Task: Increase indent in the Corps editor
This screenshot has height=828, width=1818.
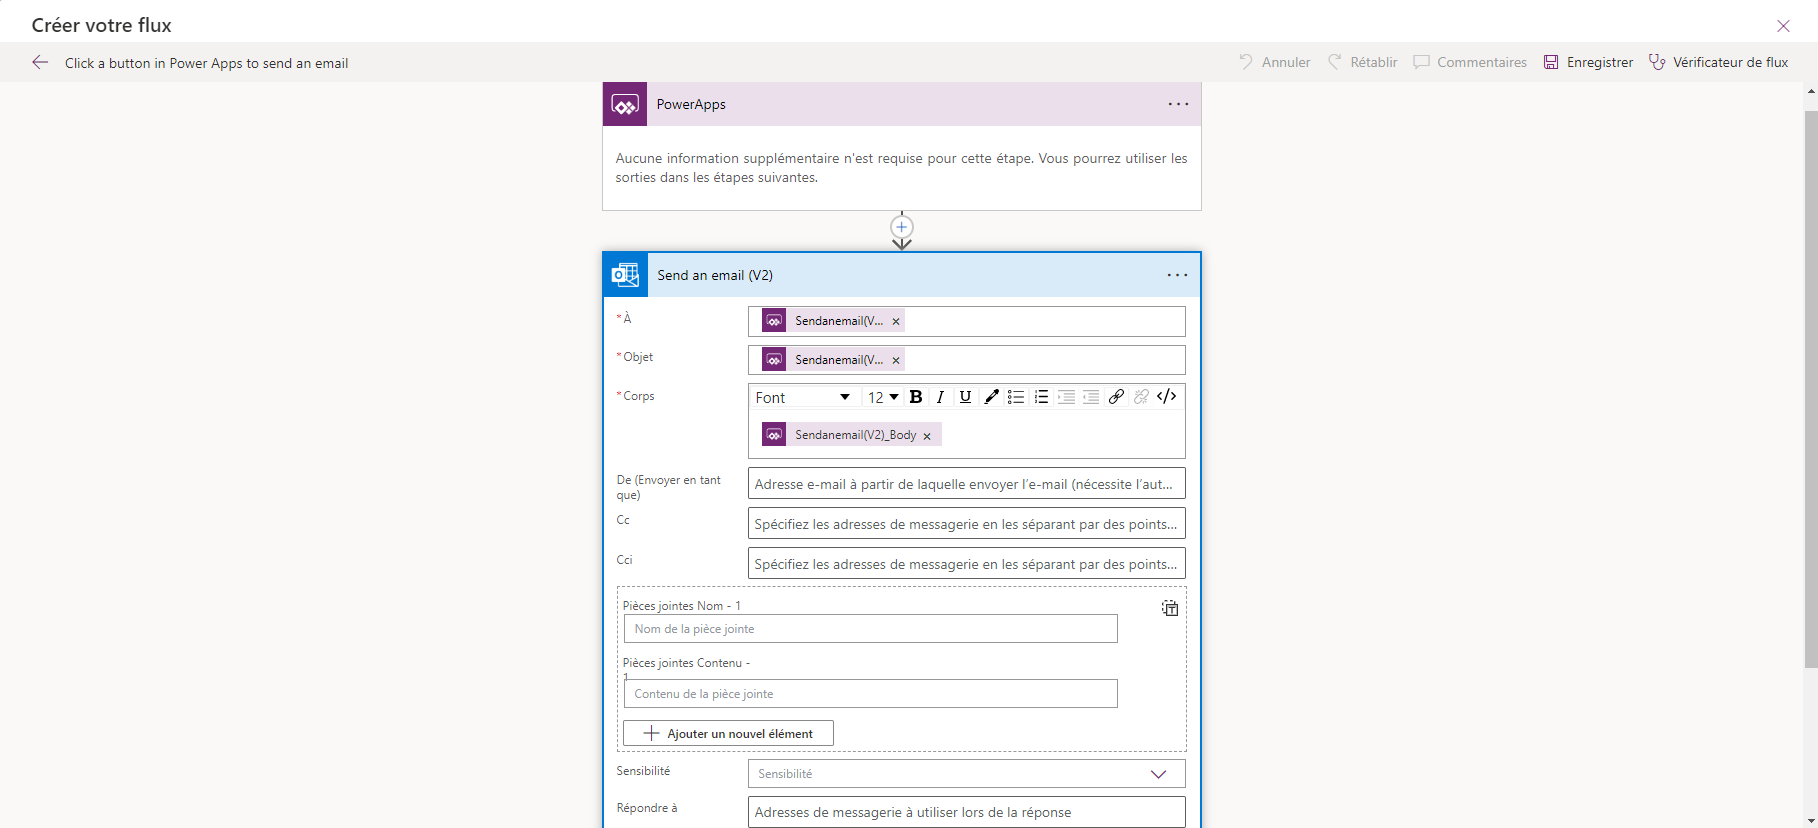Action: click(1066, 397)
